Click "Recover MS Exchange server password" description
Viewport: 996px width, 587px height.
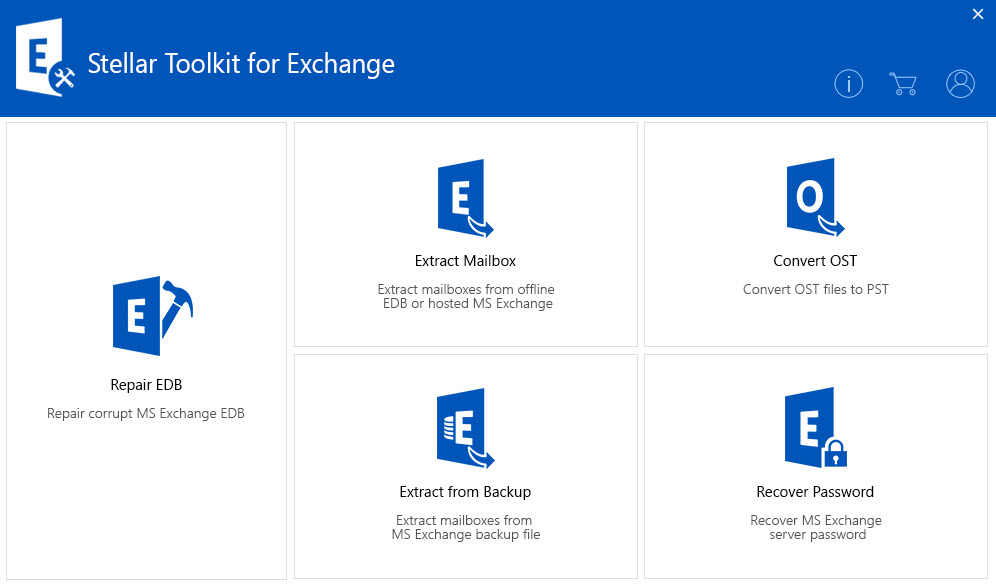coord(816,527)
